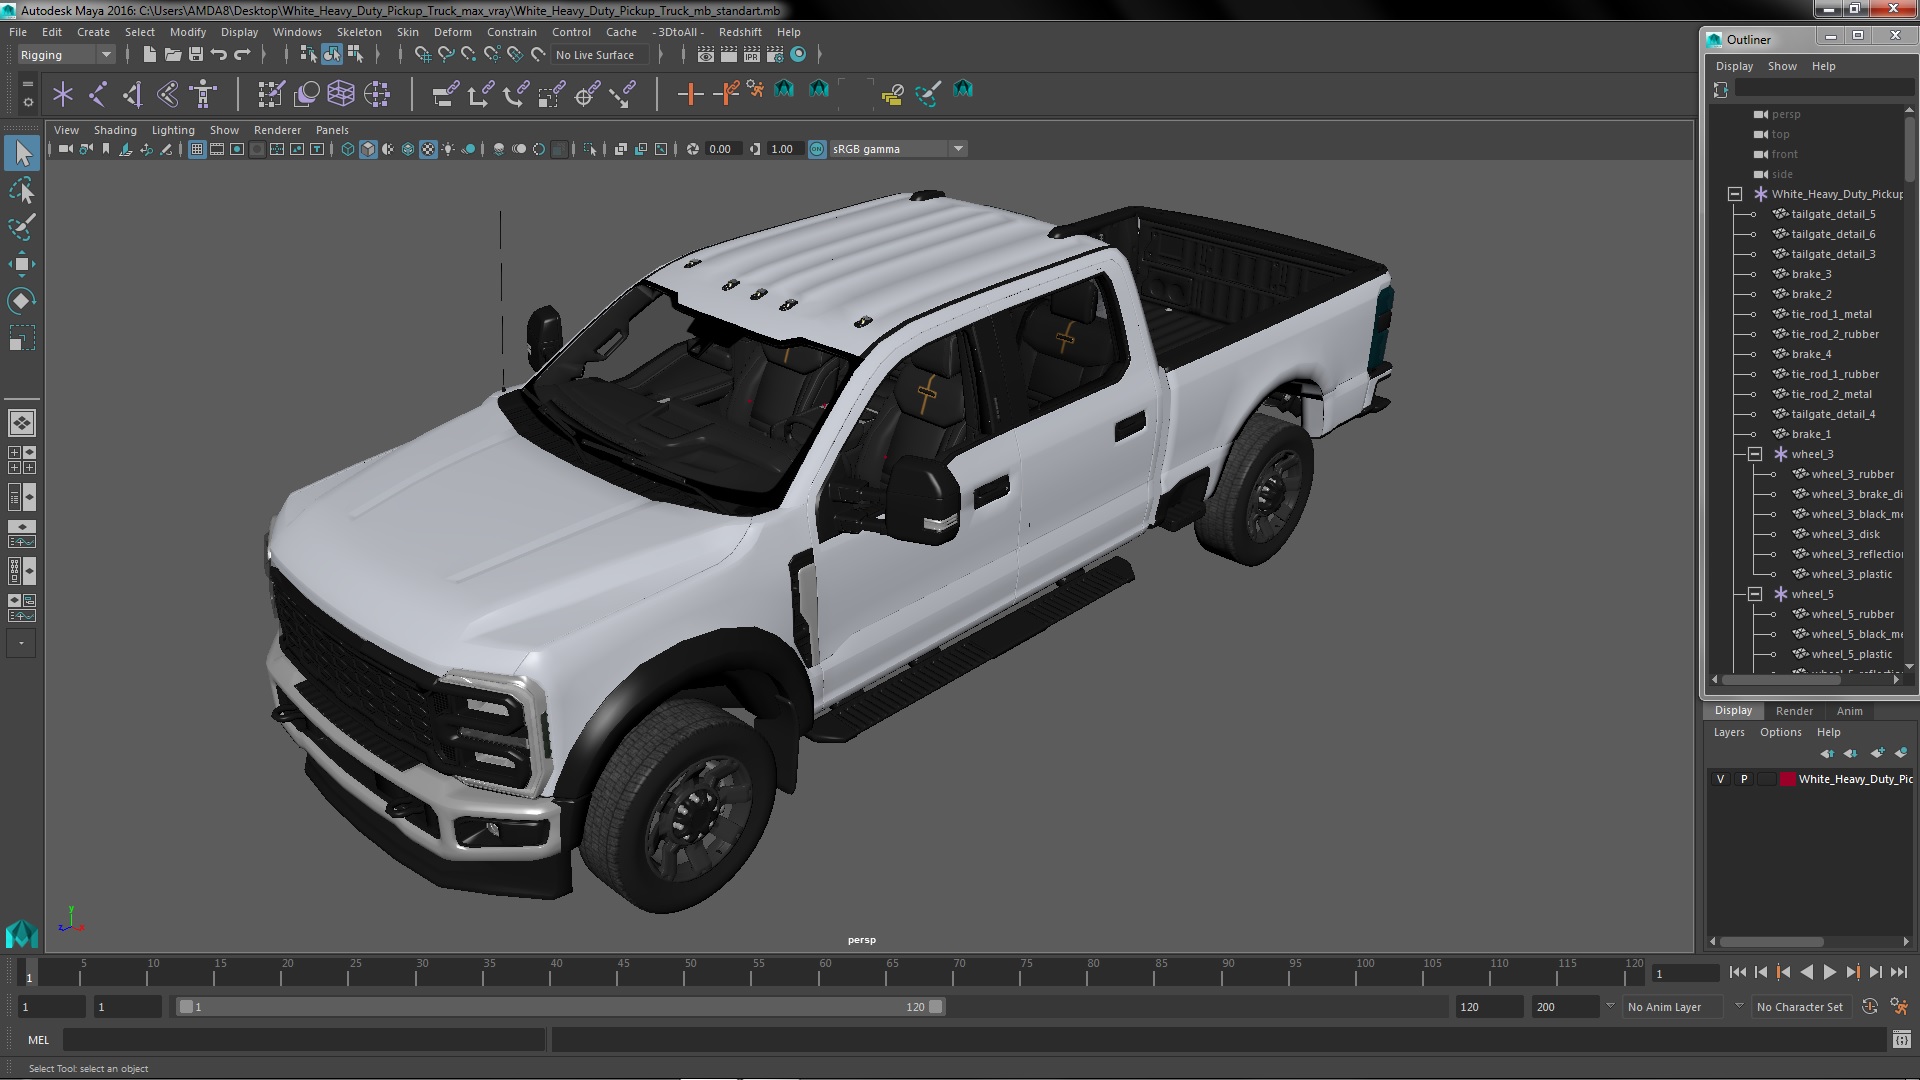This screenshot has width=1920, height=1080.
Task: Click timeline at frame 60
Action: click(825, 972)
